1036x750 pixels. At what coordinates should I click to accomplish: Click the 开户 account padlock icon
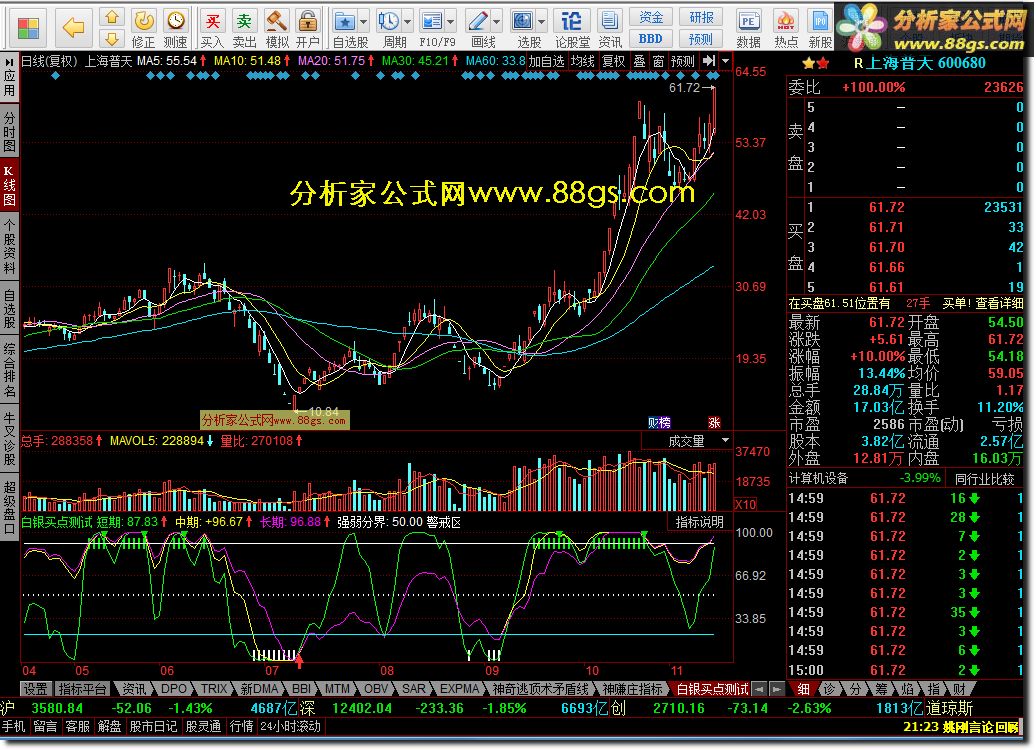click(x=308, y=29)
